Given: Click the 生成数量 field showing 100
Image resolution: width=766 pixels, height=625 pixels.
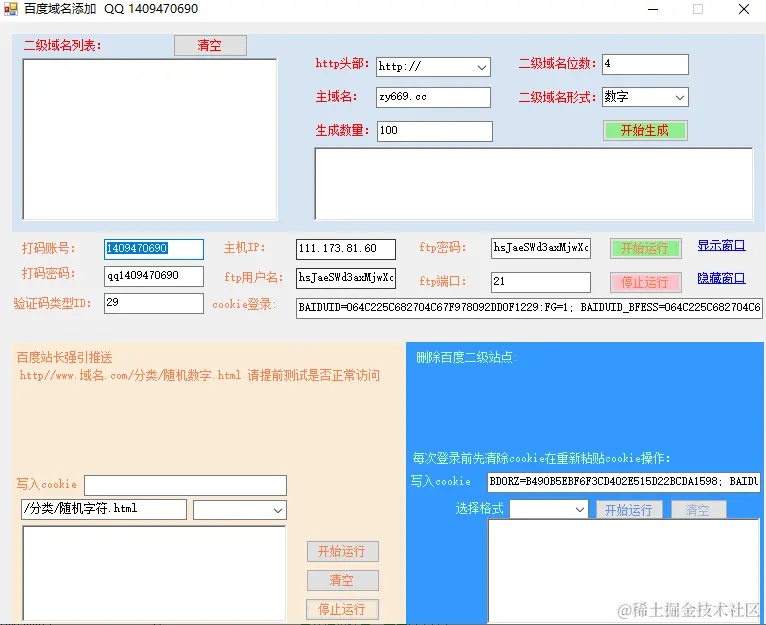Looking at the screenshot, I should (x=434, y=131).
